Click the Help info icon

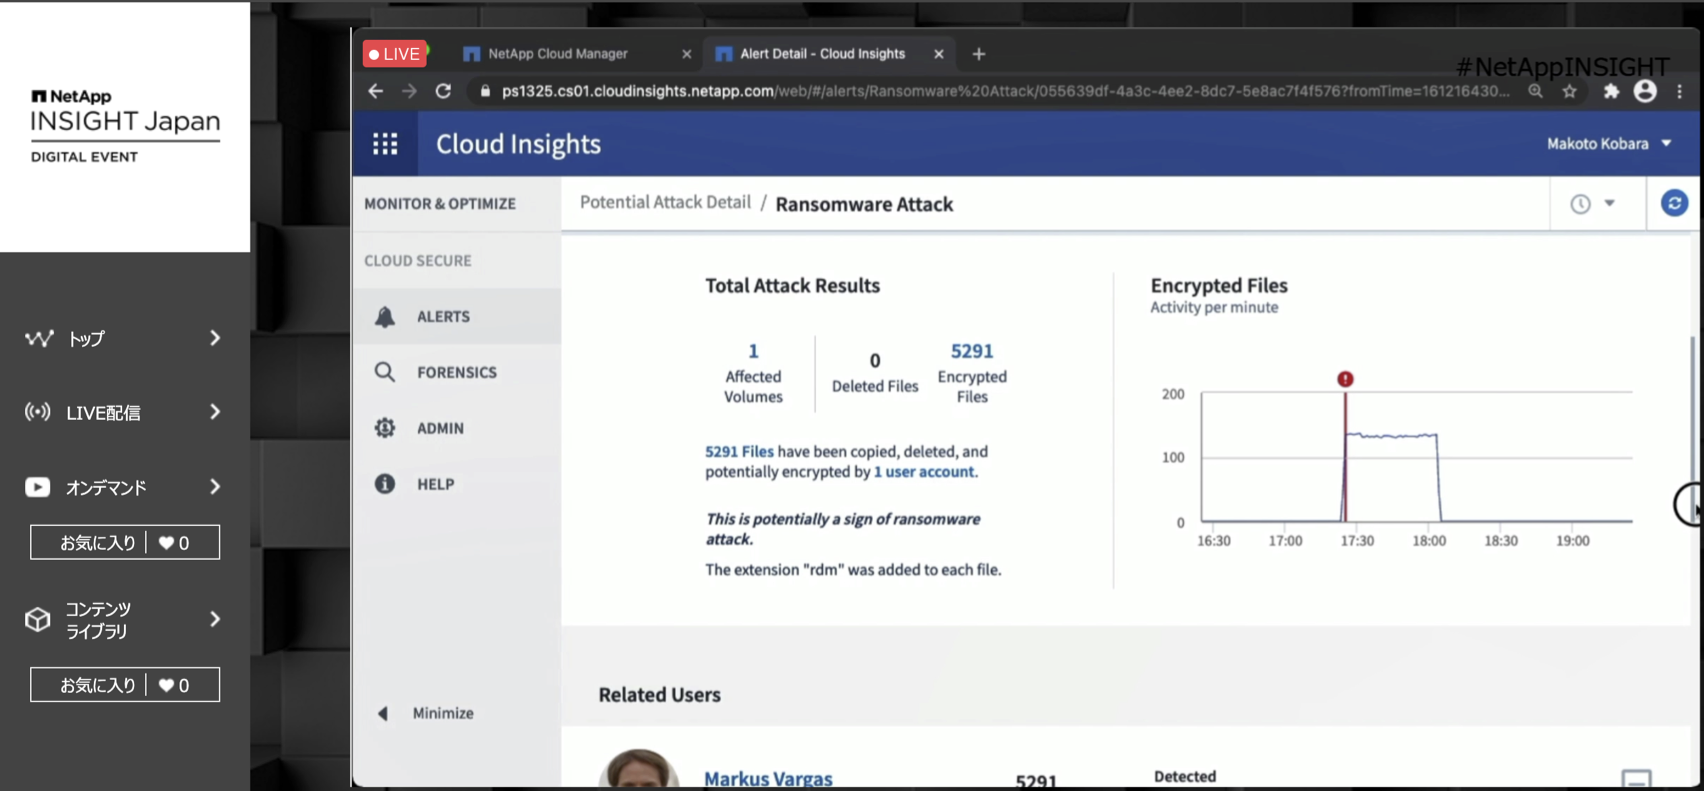point(385,484)
